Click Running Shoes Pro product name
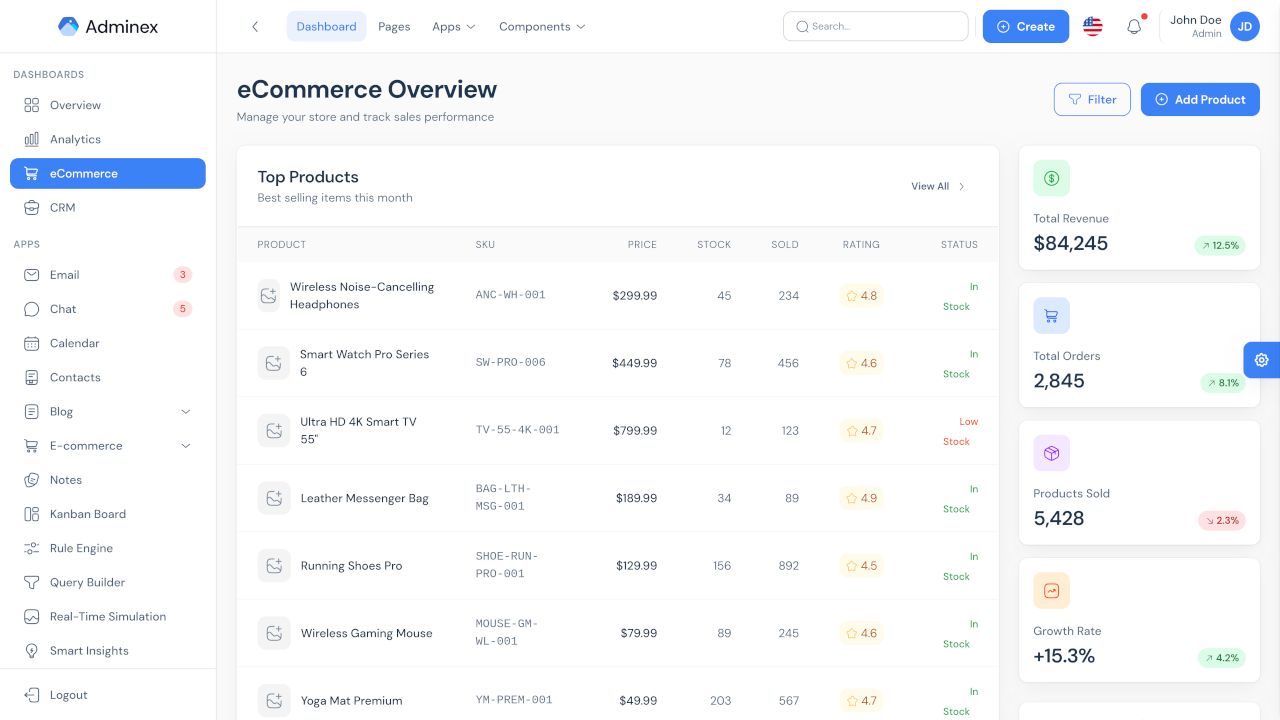The height and width of the screenshot is (720, 1280). [351, 566]
